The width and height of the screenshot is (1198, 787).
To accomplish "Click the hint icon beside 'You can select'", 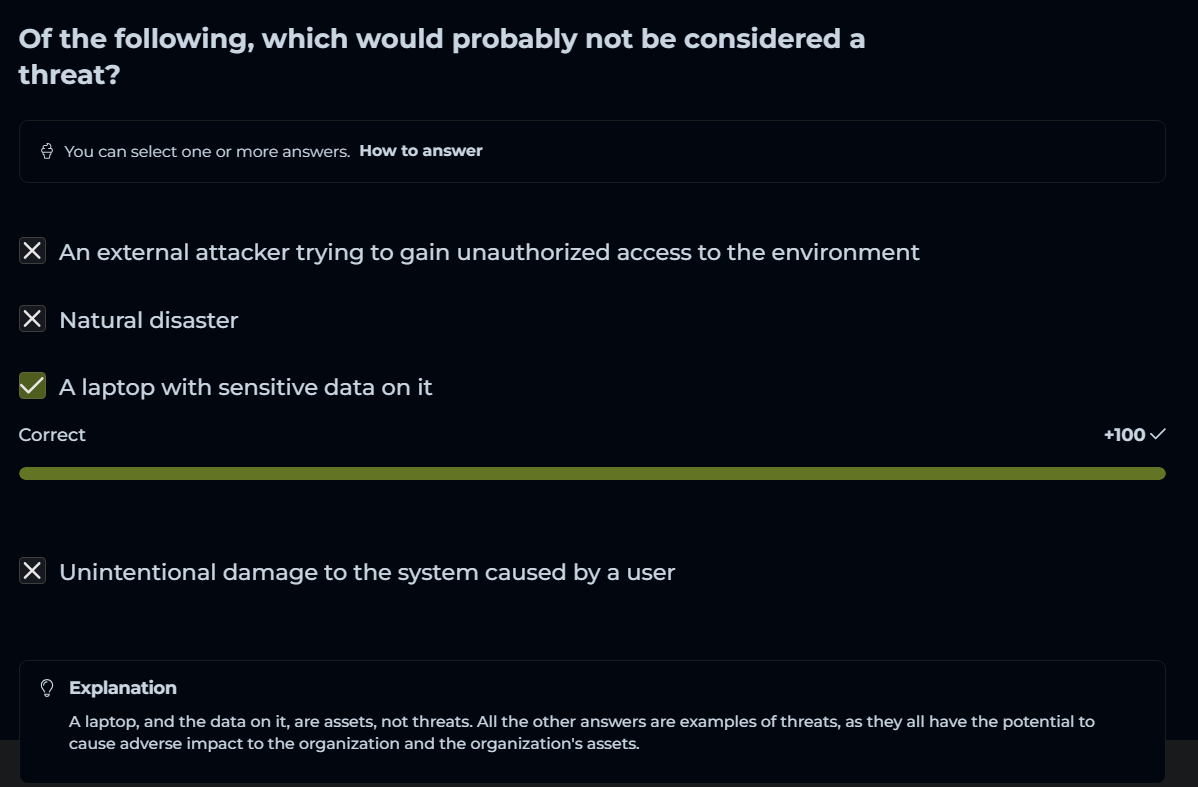I will click(x=46, y=151).
